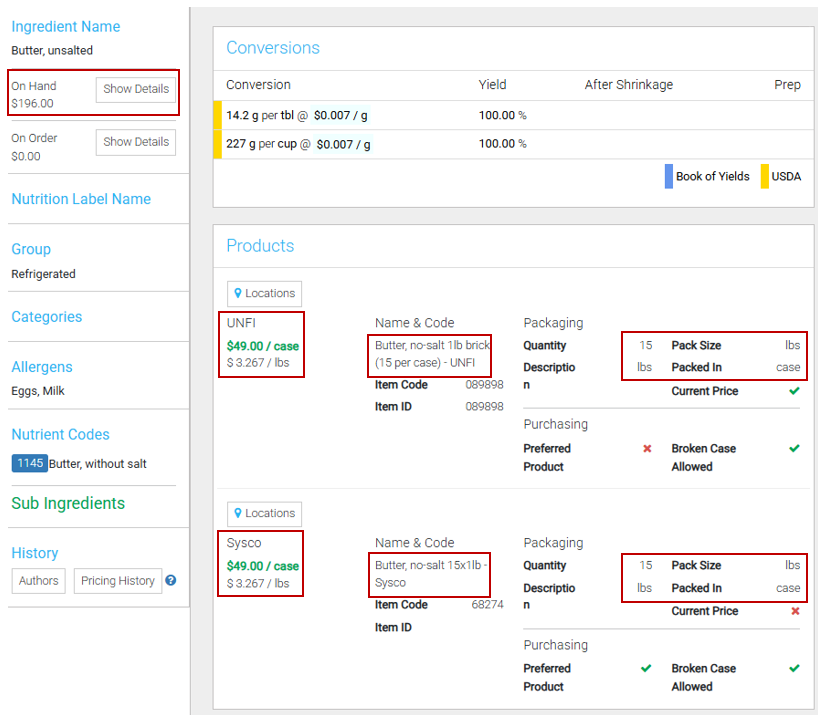Expand the Allergens section
Screen dimensions: 818x715
tap(41, 366)
